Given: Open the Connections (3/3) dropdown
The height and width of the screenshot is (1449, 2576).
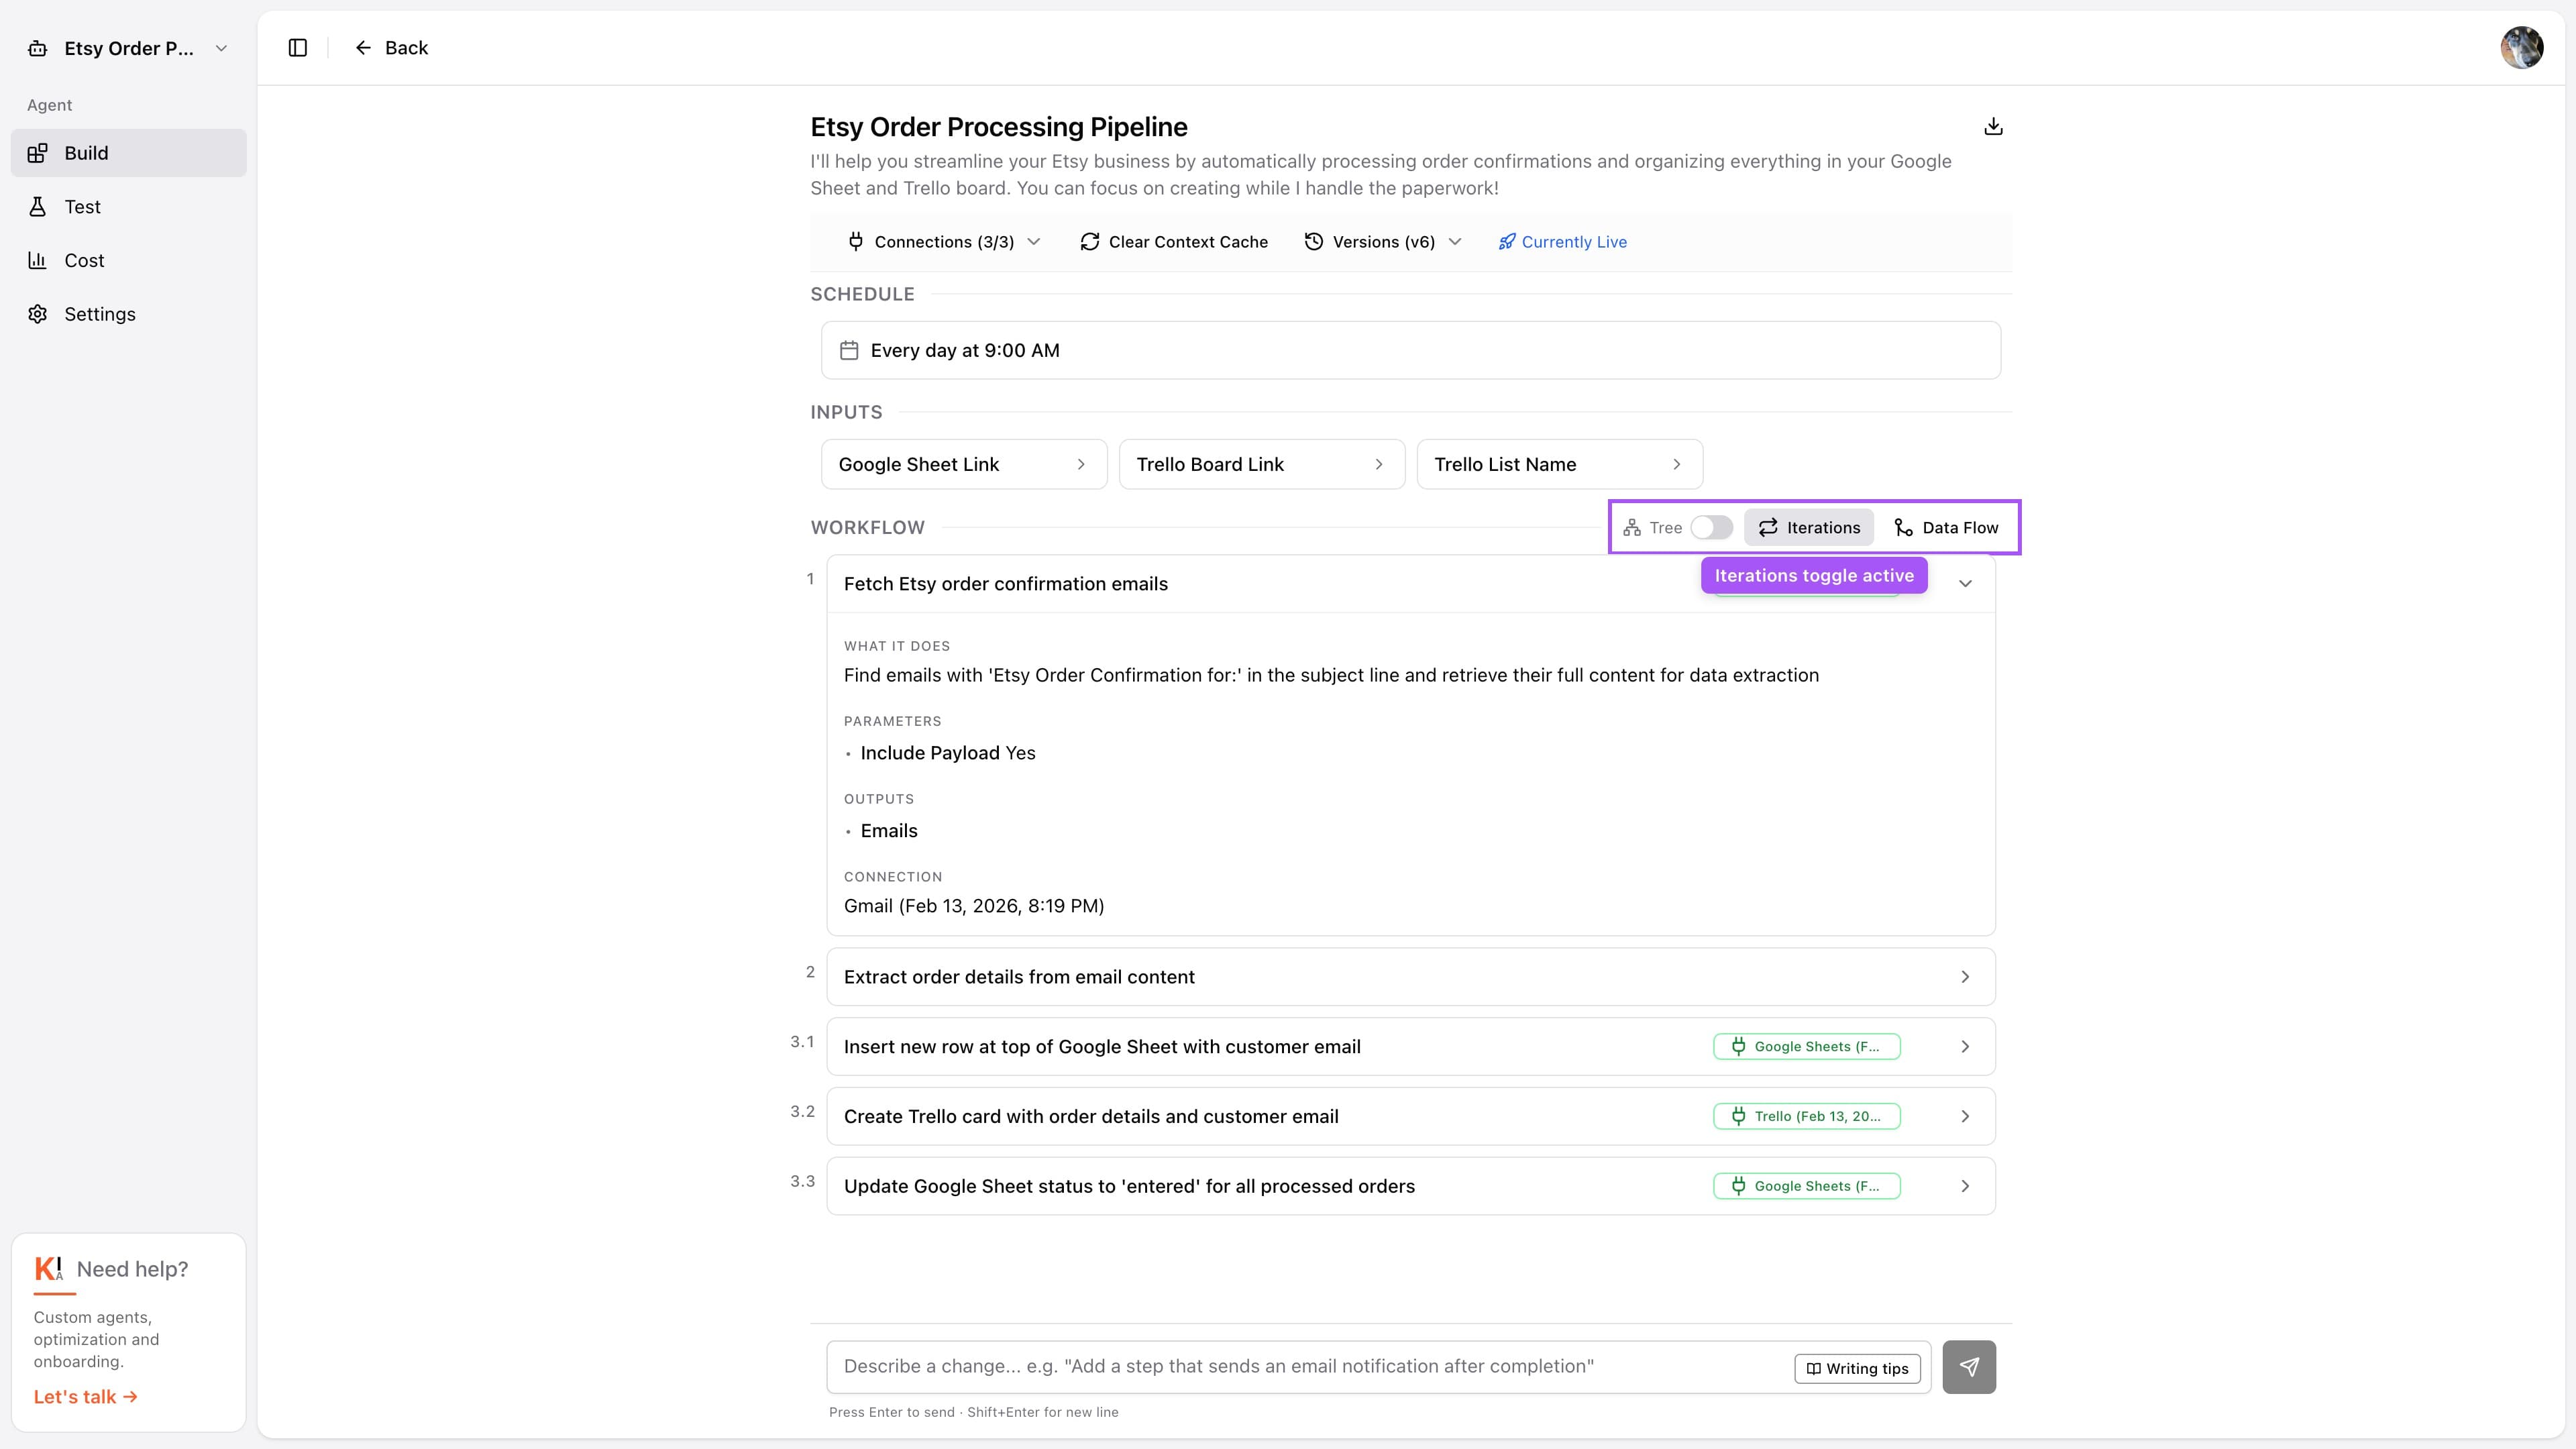Looking at the screenshot, I should 942,241.
